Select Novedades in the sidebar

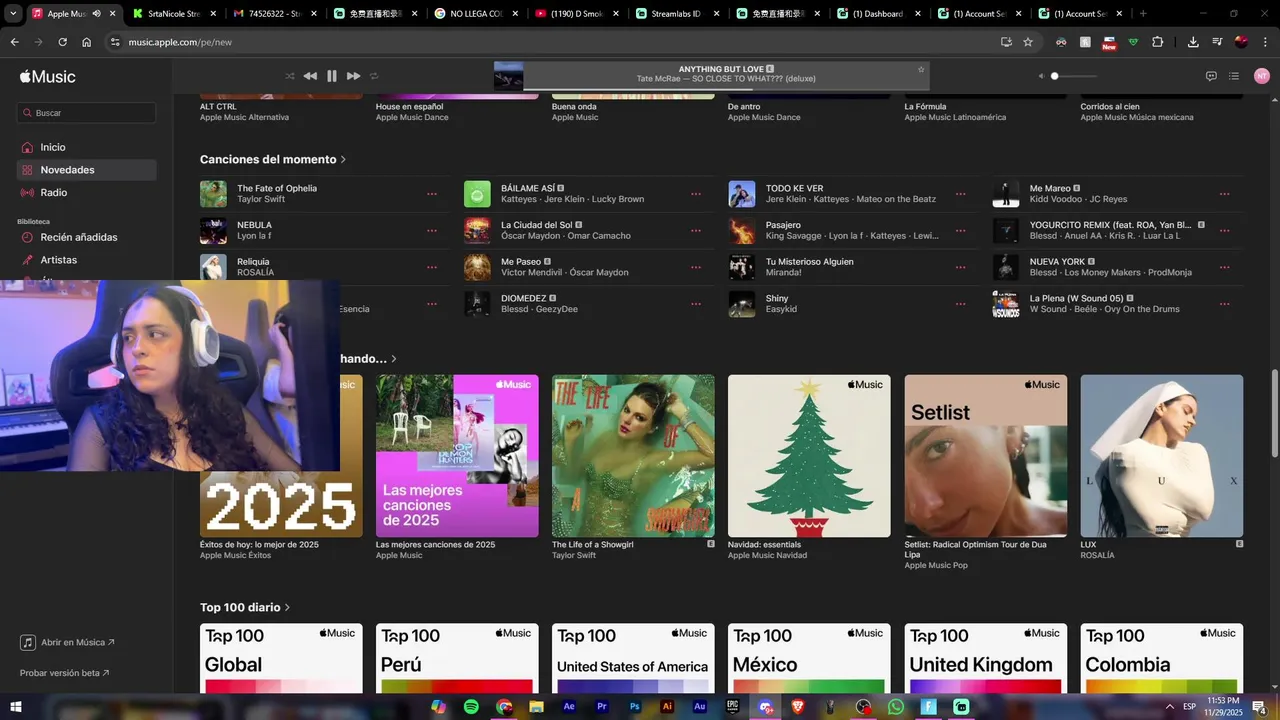click(86, 170)
